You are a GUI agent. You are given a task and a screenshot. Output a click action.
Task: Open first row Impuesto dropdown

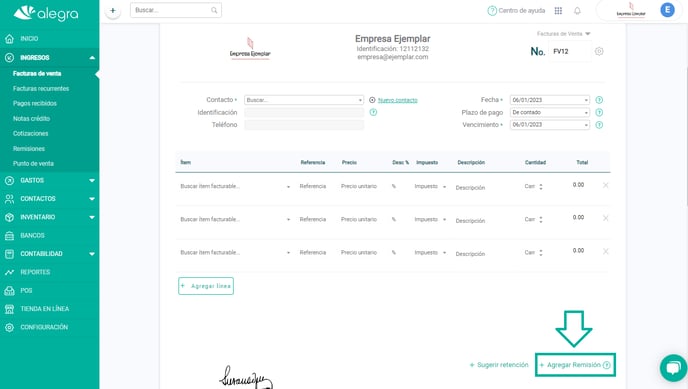430,186
